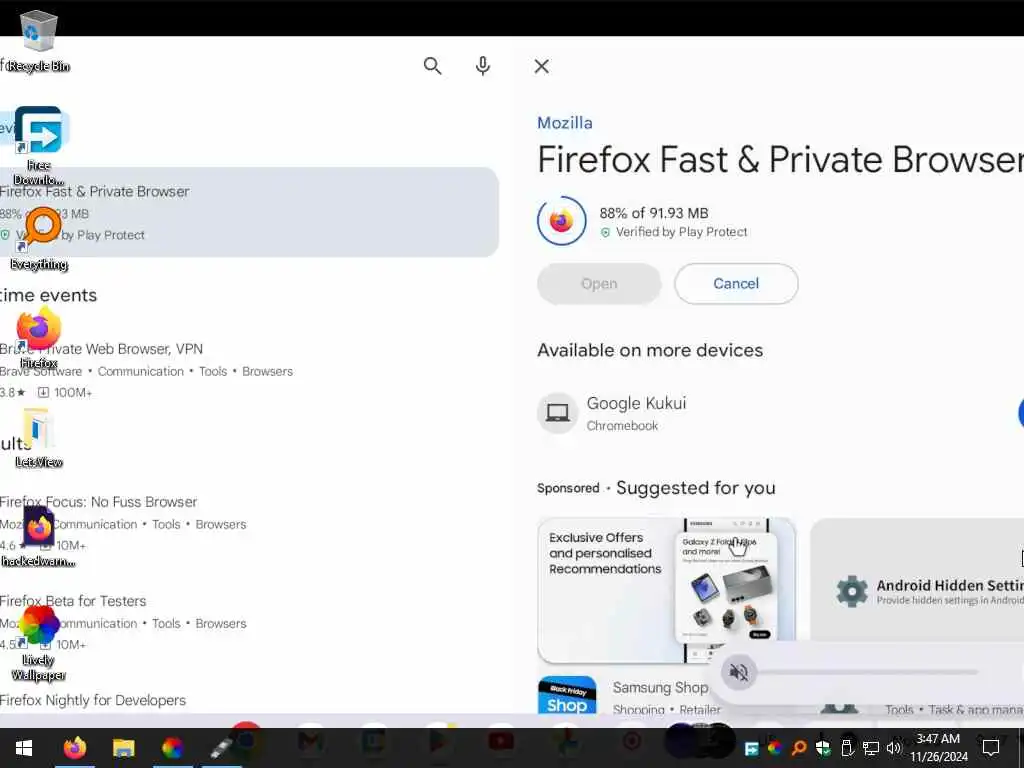Open the Samsung Exclusive Offers ad card
The height and width of the screenshot is (768, 1024).
(666, 590)
